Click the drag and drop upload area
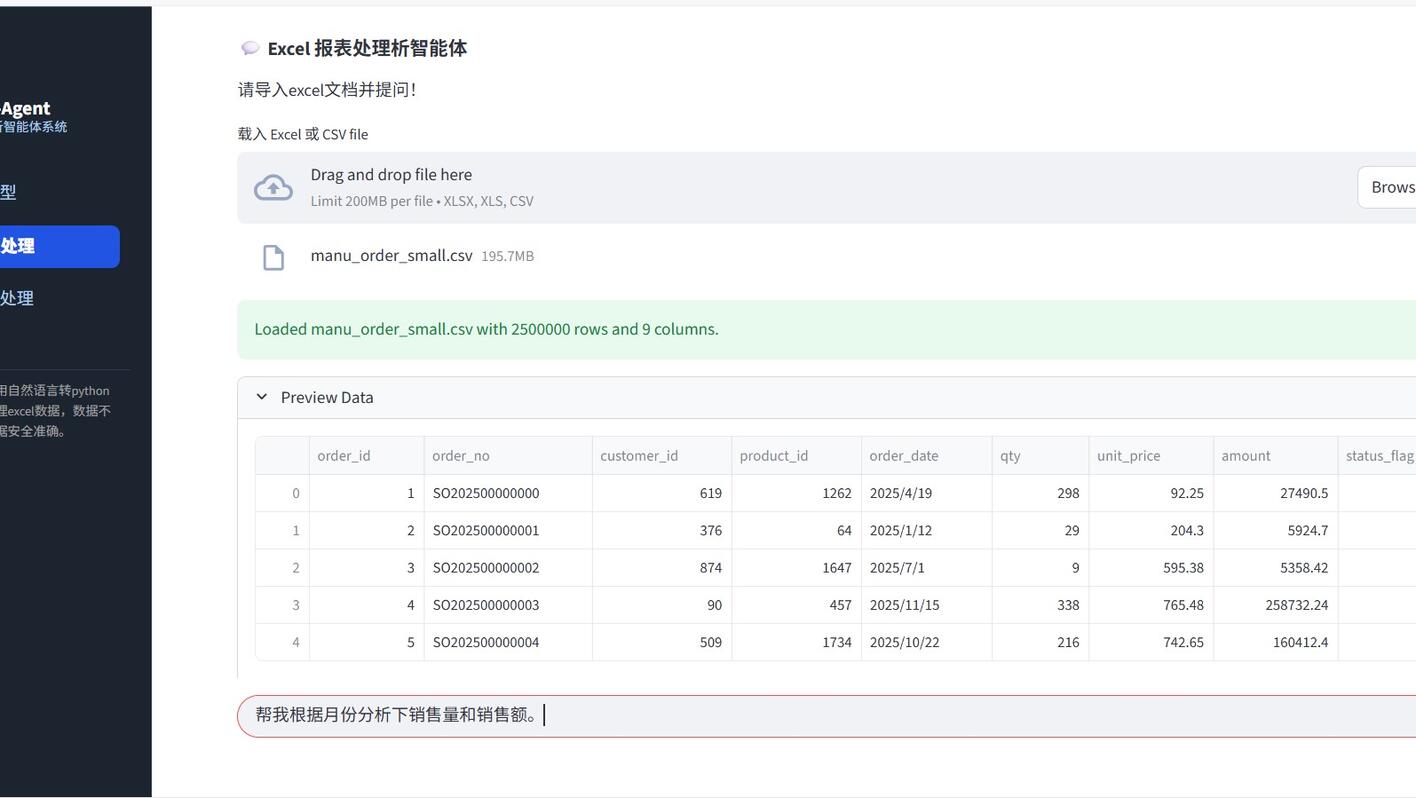 click(826, 188)
